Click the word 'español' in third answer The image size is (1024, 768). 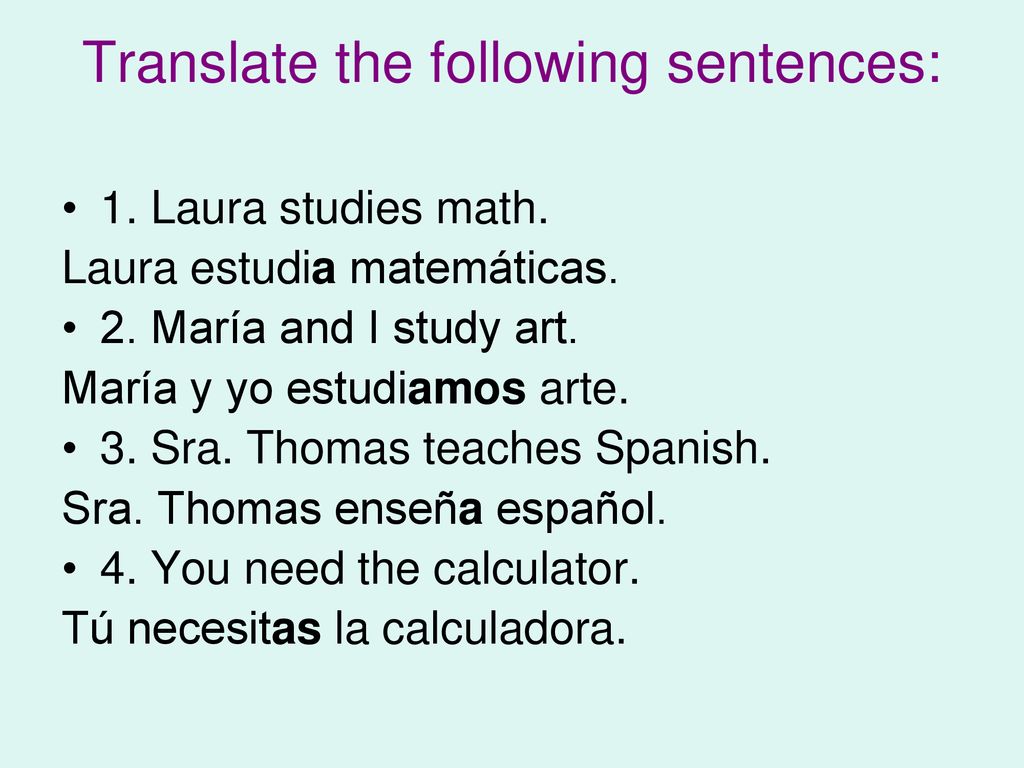(x=575, y=509)
